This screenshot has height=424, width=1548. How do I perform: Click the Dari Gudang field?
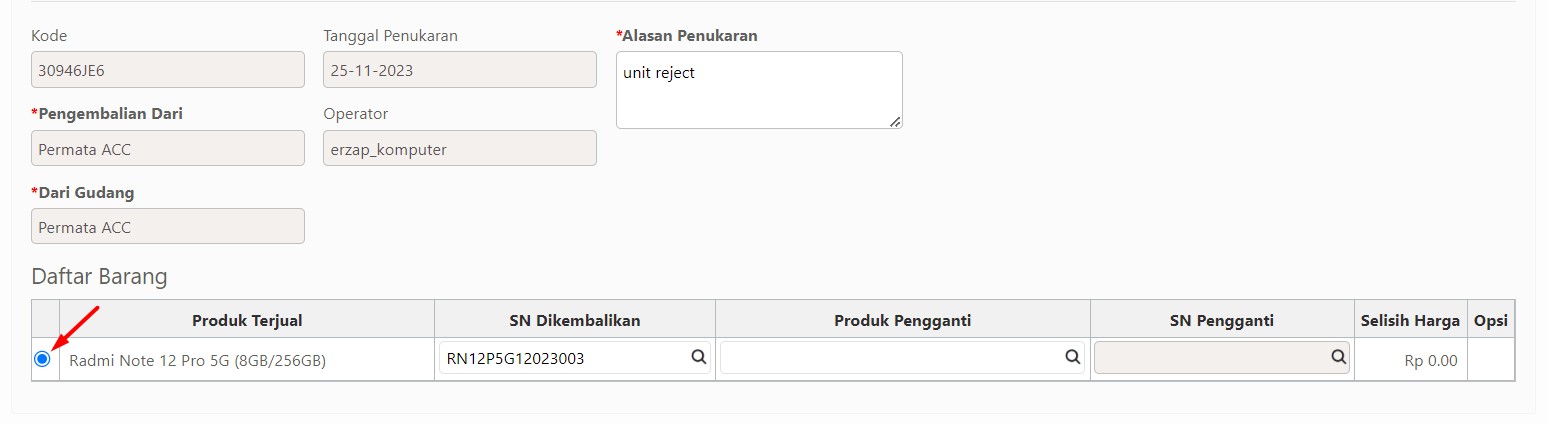click(168, 226)
